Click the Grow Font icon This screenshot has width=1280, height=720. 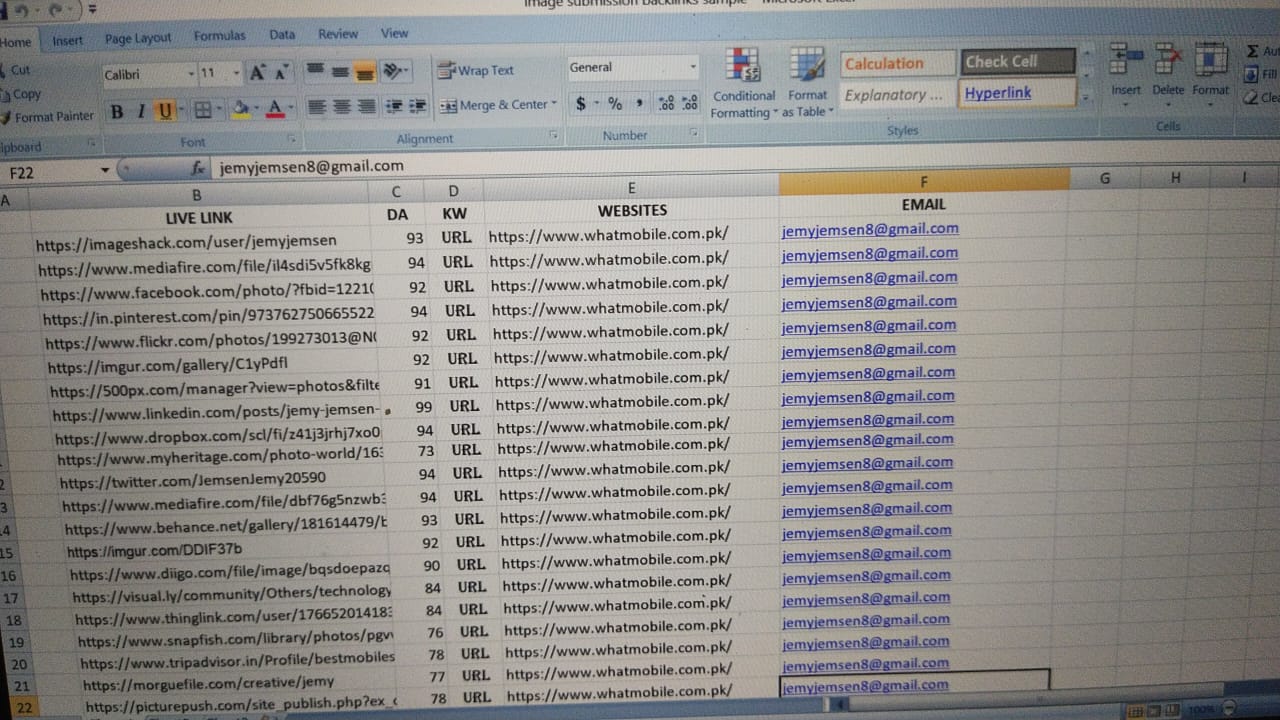click(258, 73)
